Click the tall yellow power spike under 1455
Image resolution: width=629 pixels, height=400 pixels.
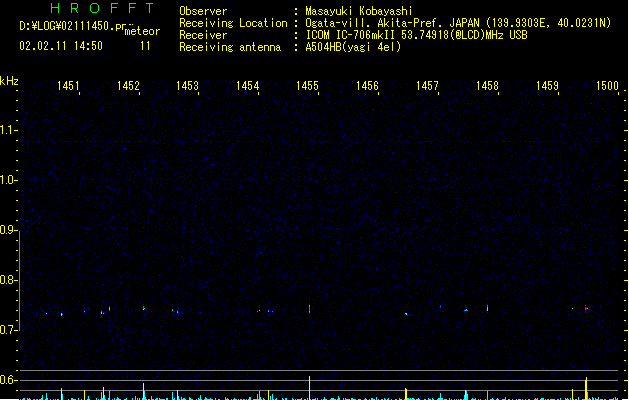tap(309, 388)
